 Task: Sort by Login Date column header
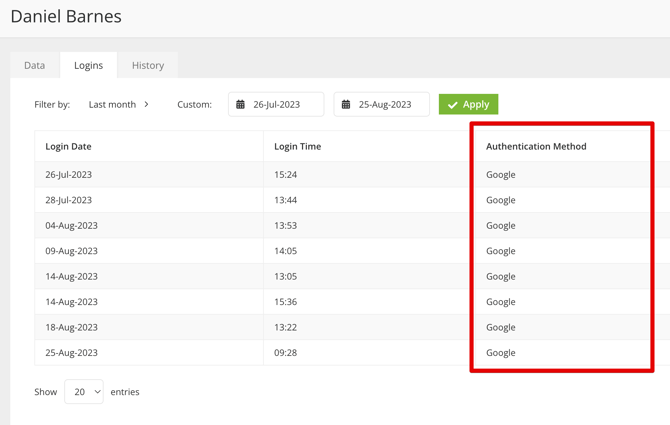[68, 146]
